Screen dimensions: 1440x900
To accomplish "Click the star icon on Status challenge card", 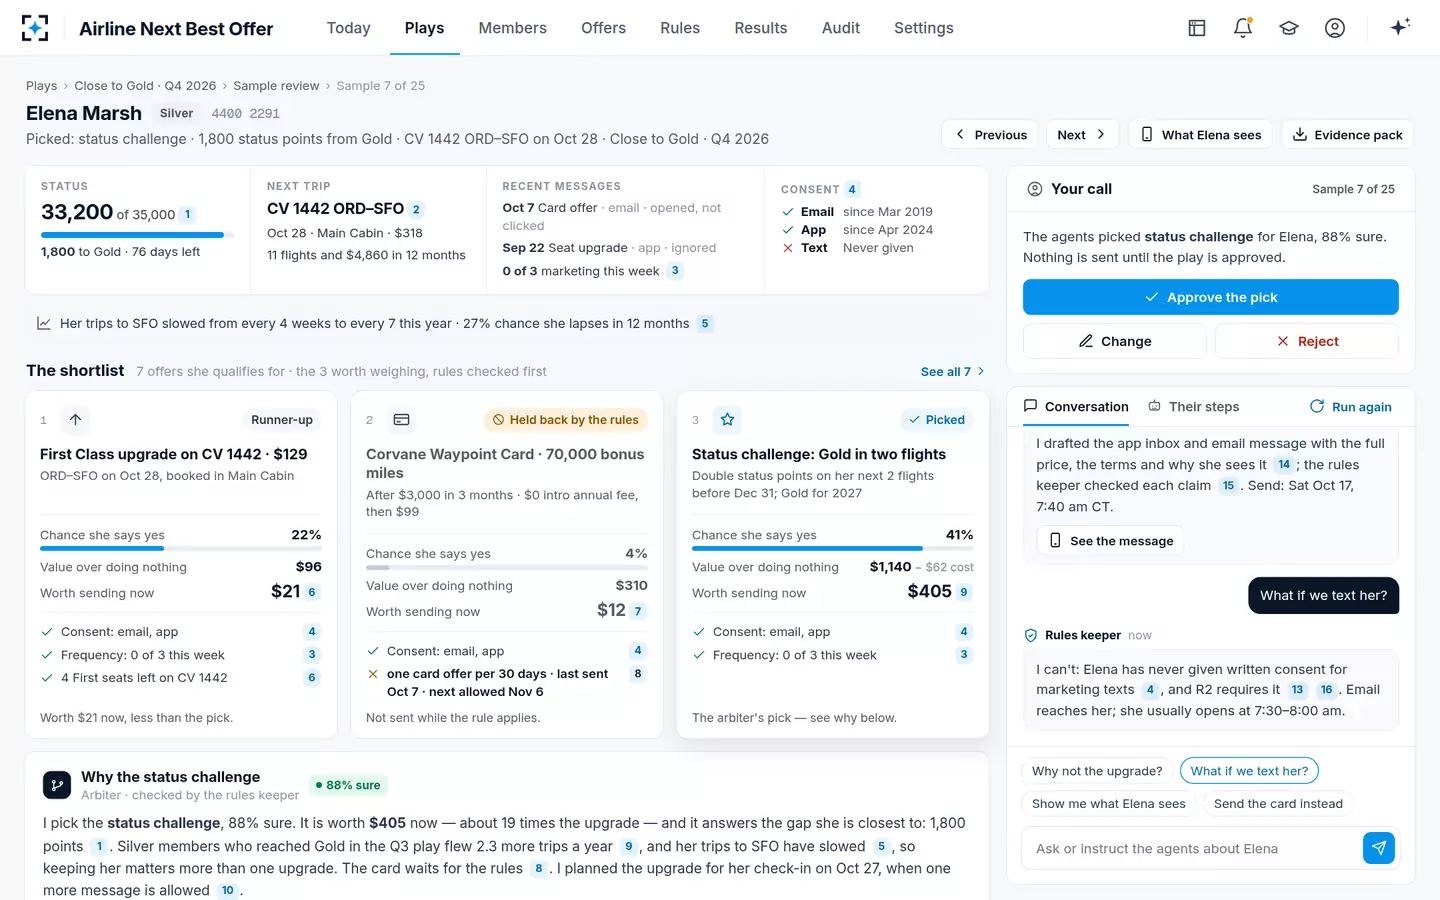I will point(727,420).
